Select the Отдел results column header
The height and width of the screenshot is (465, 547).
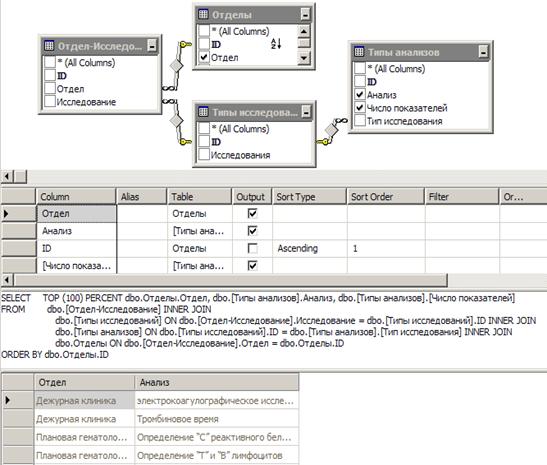pyautogui.click(x=84, y=382)
